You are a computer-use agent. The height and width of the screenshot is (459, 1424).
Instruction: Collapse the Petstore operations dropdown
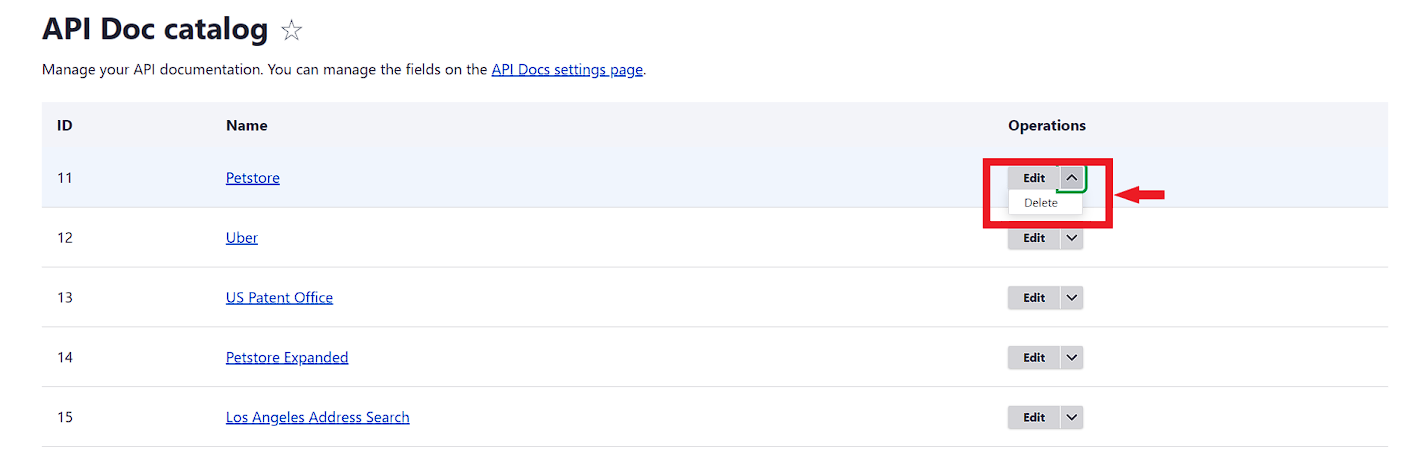(1071, 178)
